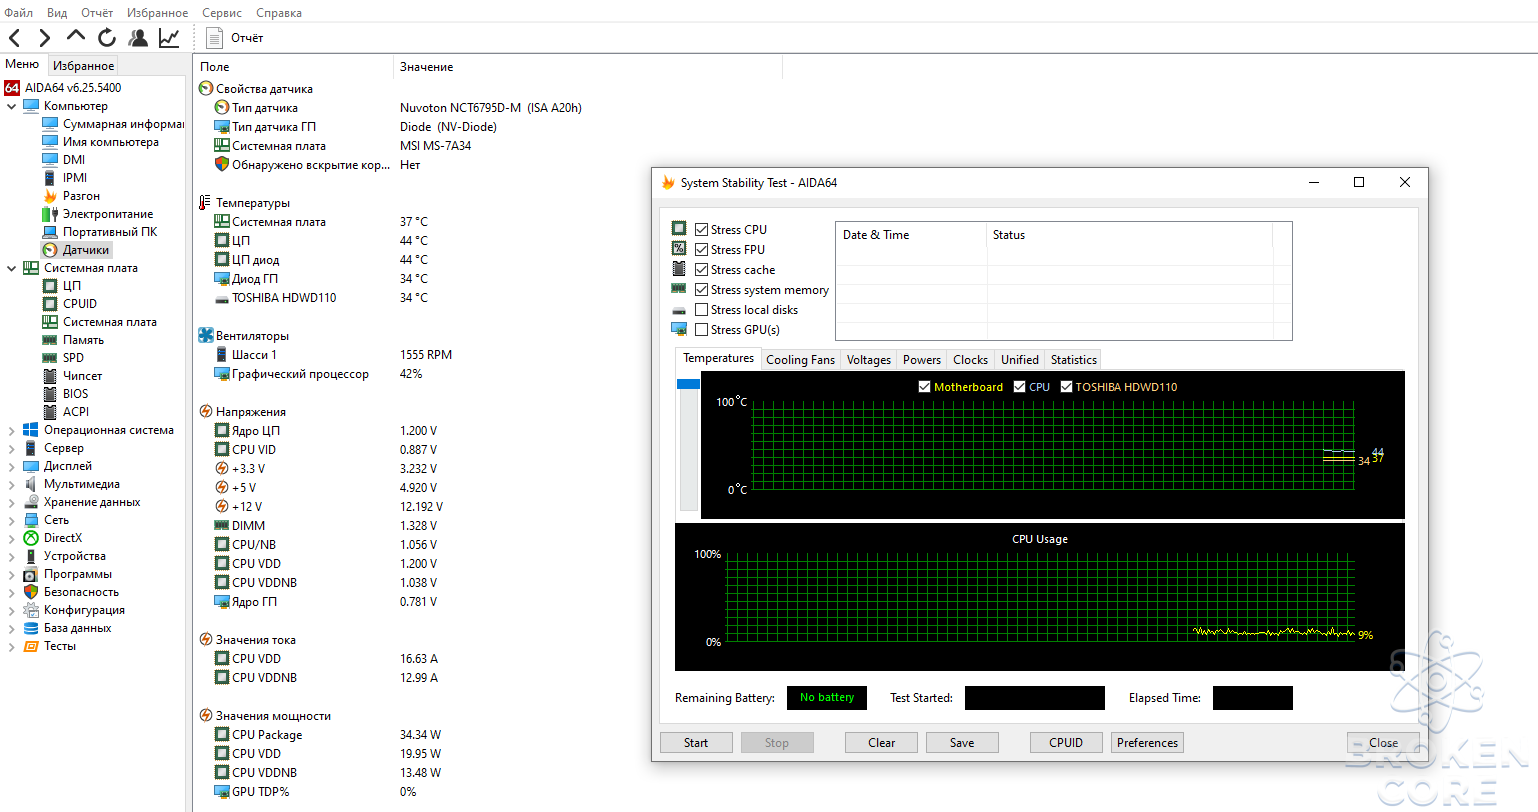Open the Сервис menu
Image resolution: width=1538 pixels, height=812 pixels.
(x=222, y=13)
